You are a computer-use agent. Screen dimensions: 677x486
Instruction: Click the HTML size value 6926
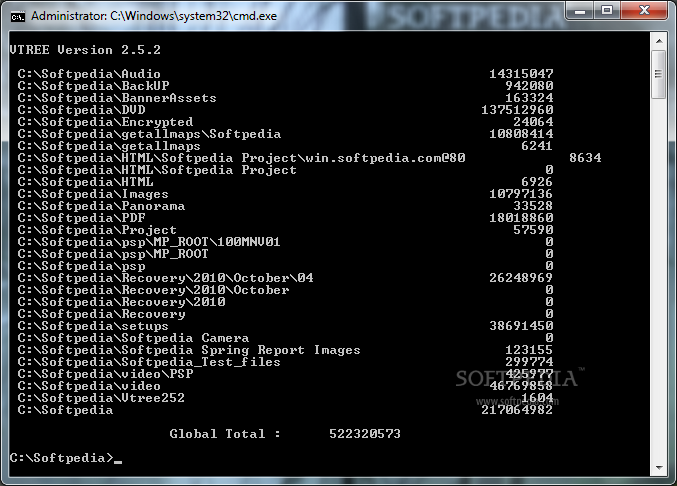(x=537, y=182)
